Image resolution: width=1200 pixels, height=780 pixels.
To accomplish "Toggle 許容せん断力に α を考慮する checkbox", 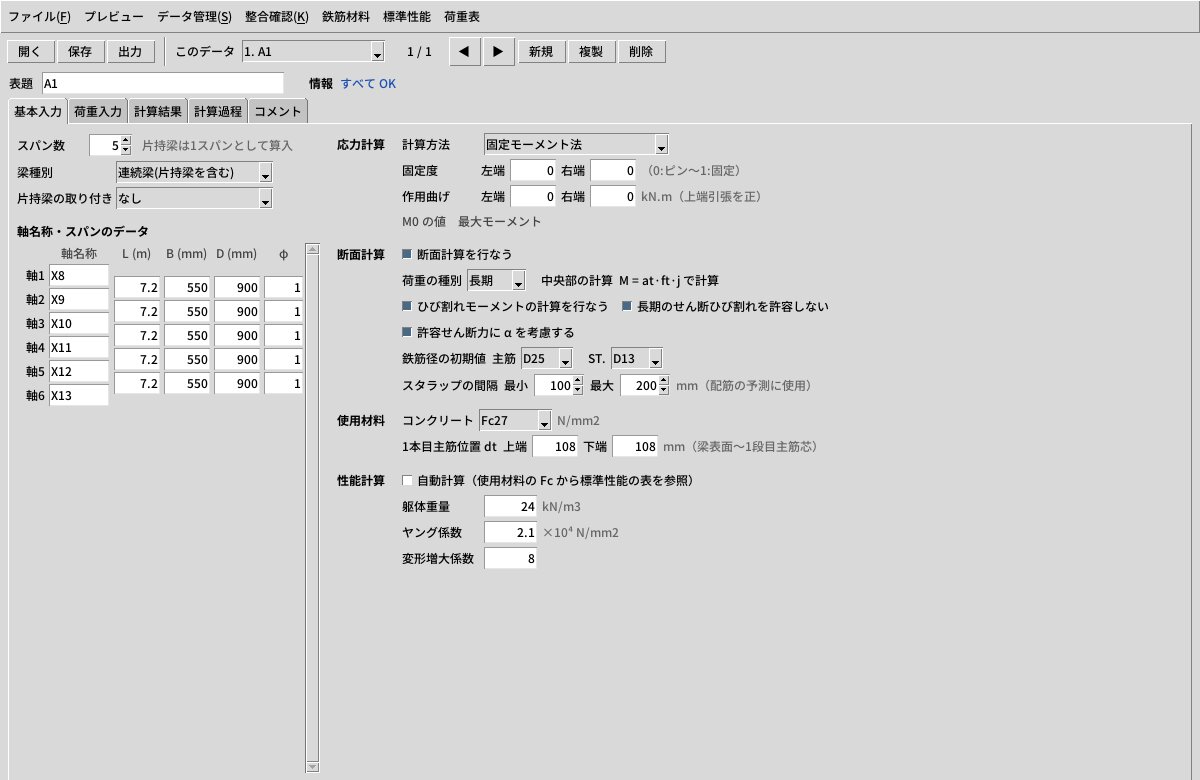I will (x=407, y=332).
